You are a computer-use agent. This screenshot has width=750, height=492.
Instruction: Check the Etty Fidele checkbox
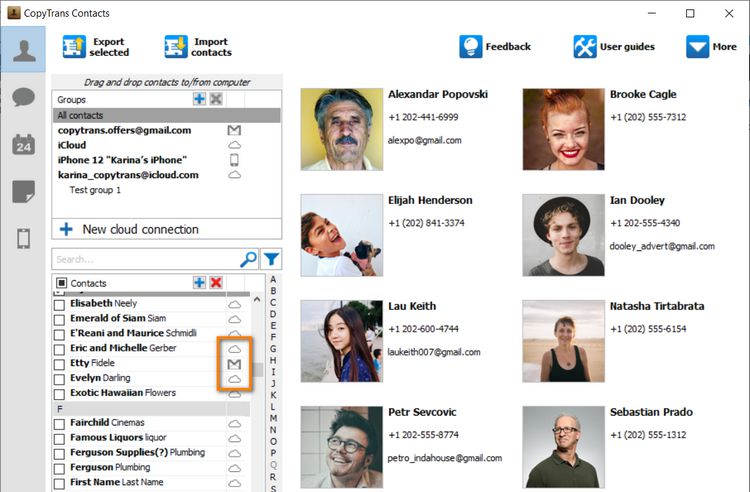point(59,364)
